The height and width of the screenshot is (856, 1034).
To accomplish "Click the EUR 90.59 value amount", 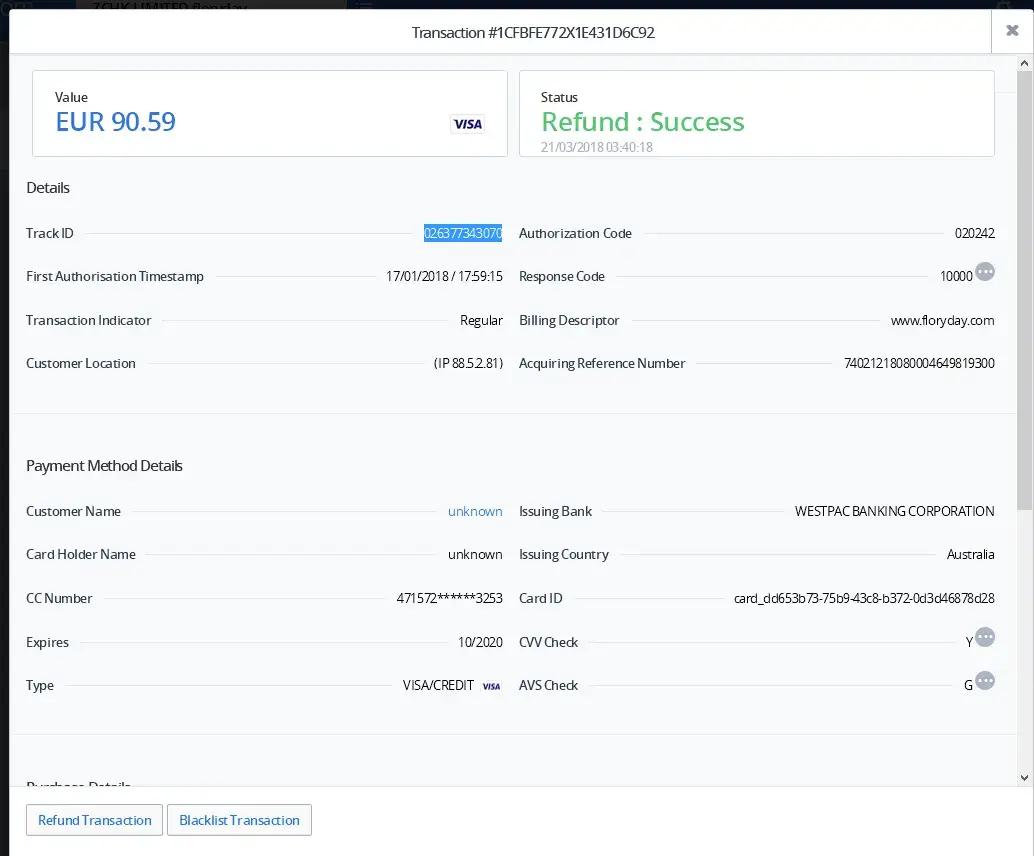I will coord(116,122).
